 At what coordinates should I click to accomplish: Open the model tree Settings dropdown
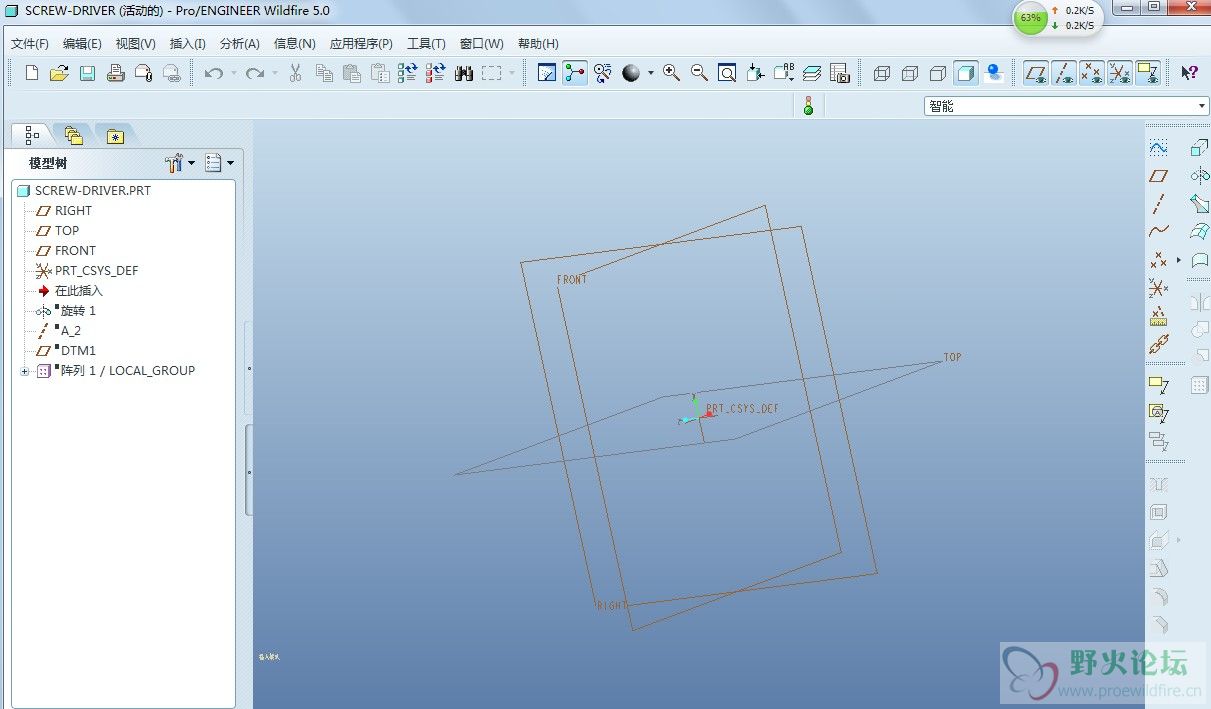coord(180,163)
